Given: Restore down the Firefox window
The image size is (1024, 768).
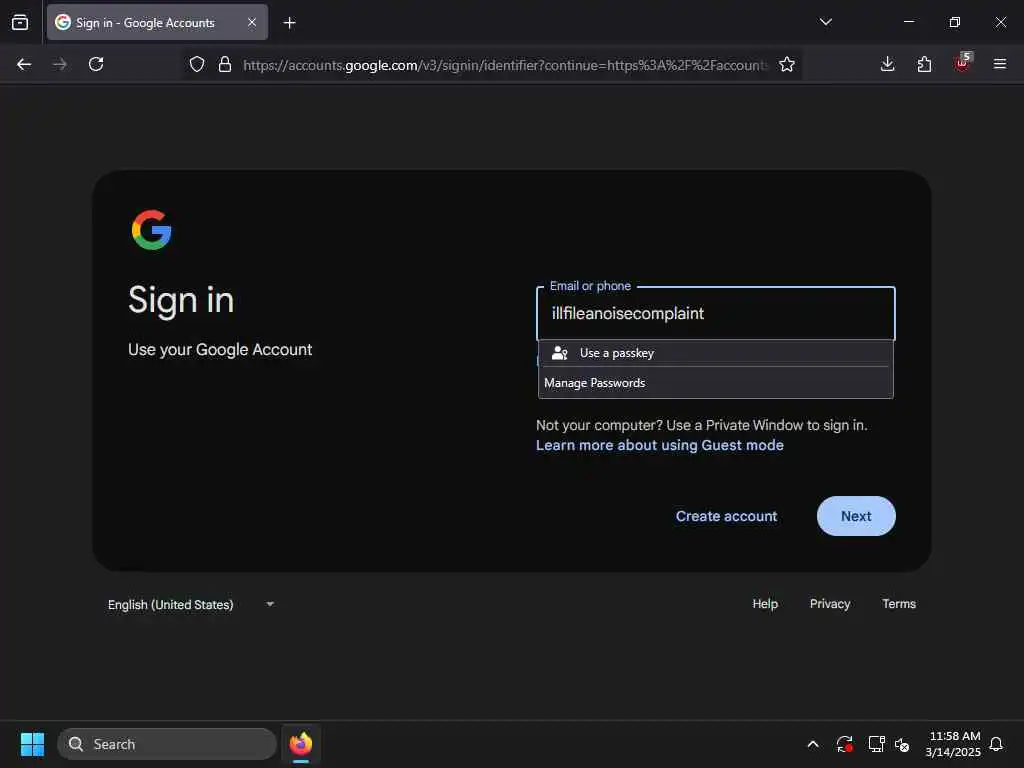Looking at the screenshot, I should pyautogui.click(x=954, y=22).
